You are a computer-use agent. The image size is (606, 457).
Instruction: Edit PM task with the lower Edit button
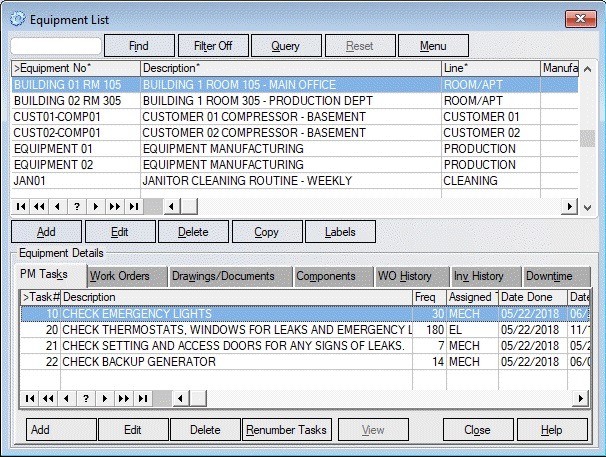[x=133, y=430]
